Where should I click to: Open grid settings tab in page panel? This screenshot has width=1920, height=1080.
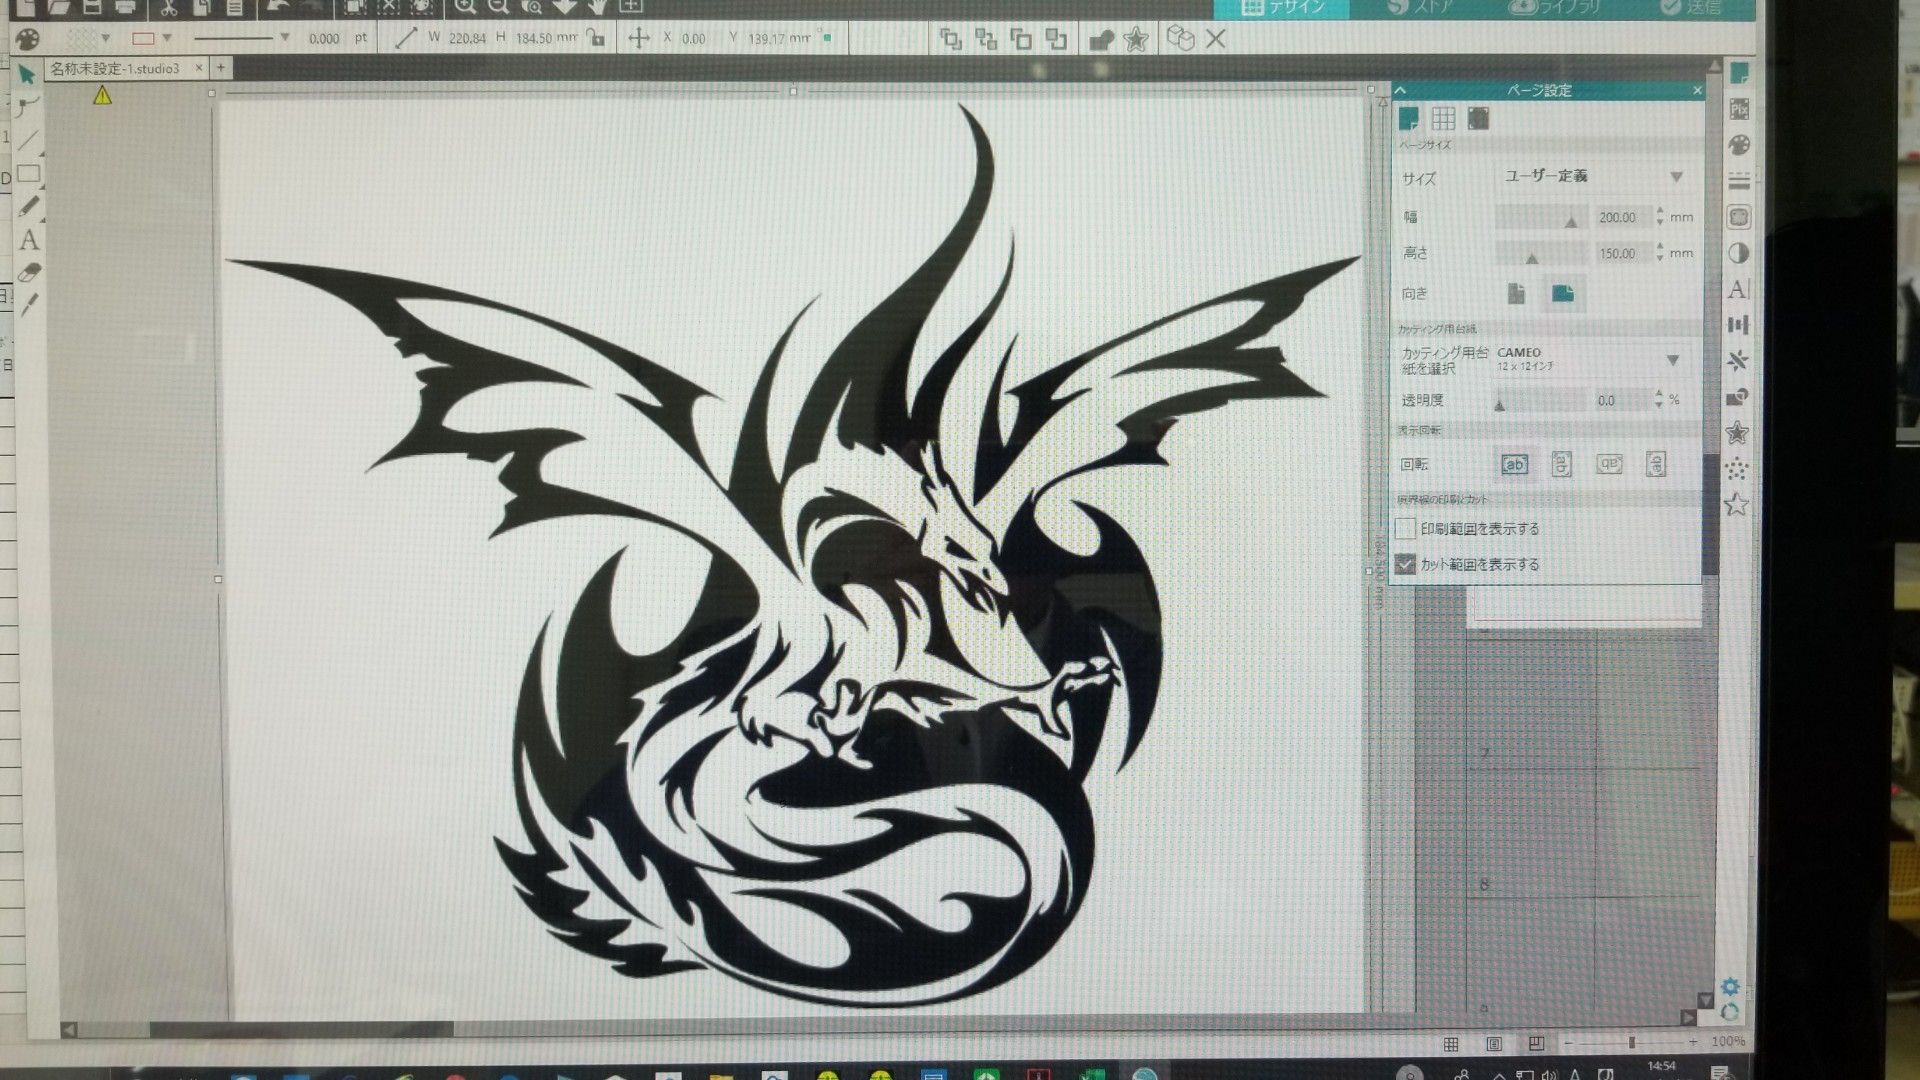[1443, 119]
